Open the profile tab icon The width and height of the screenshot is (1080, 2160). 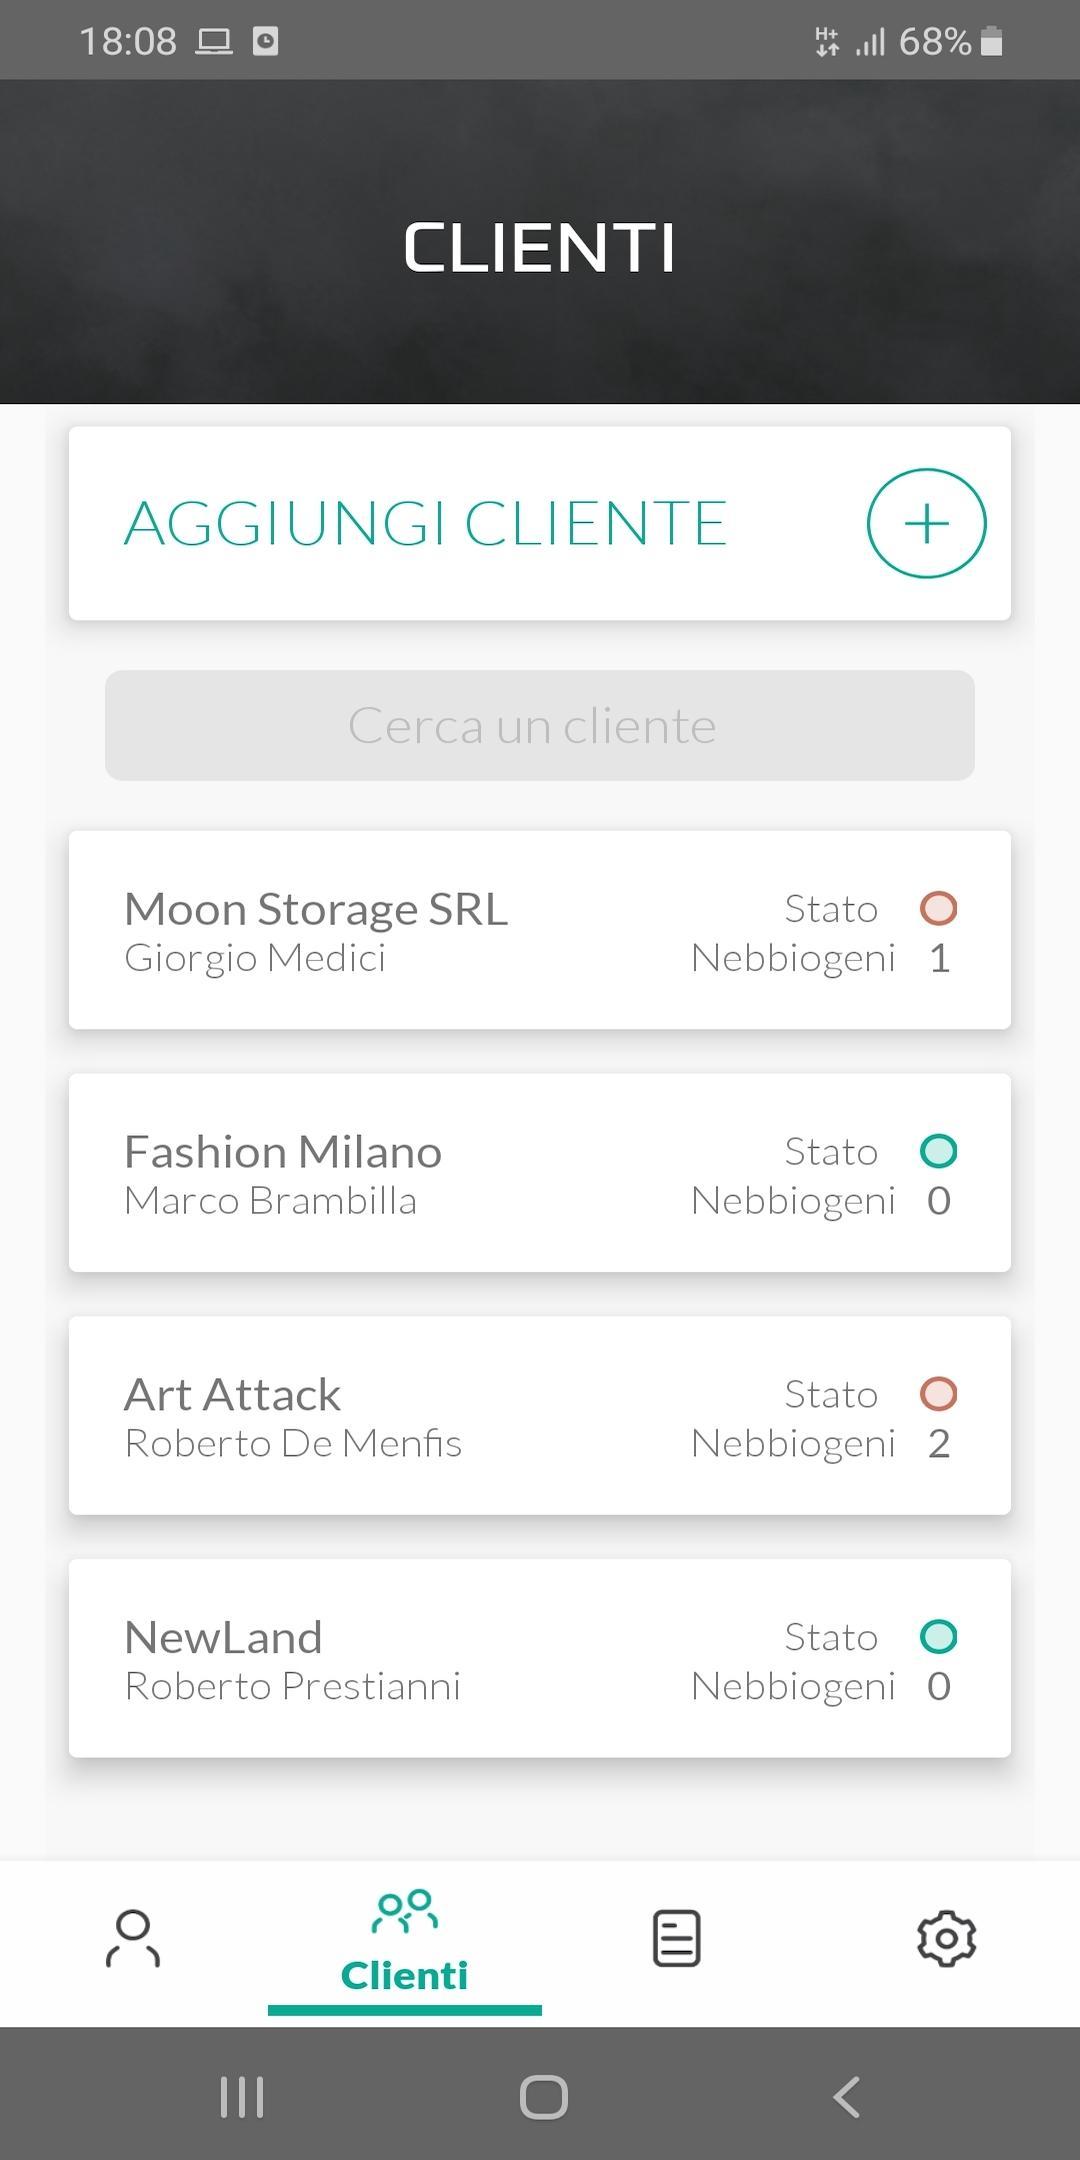point(133,1938)
